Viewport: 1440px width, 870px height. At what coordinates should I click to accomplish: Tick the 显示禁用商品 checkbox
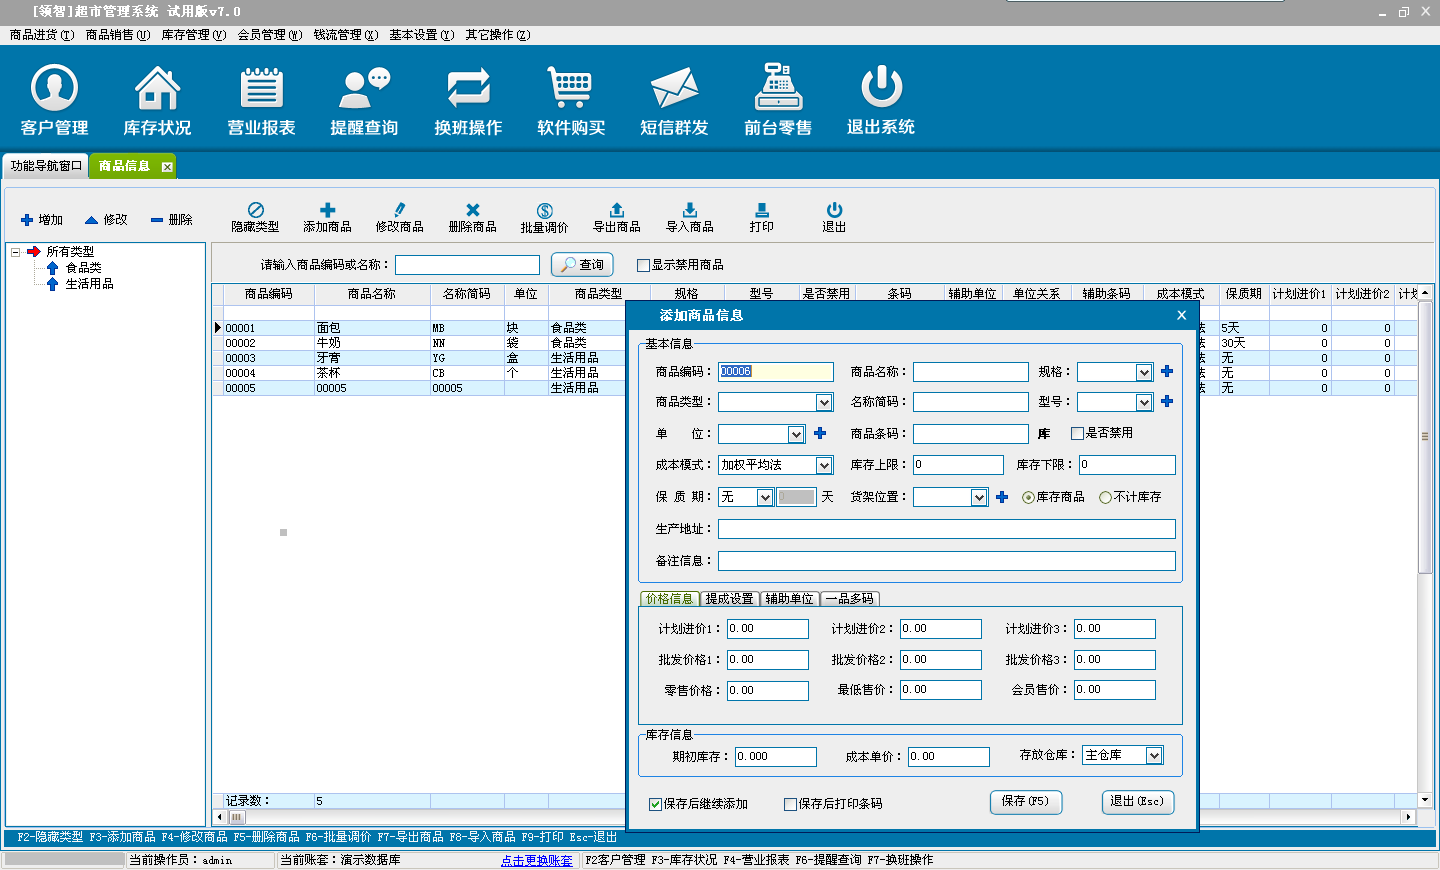pos(643,265)
